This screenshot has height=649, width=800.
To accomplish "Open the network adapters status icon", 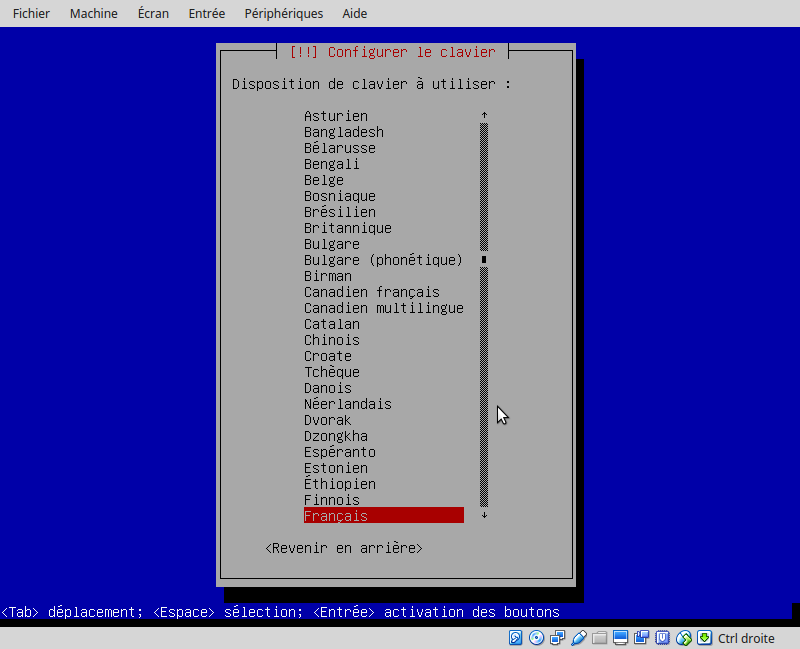I will [557, 638].
